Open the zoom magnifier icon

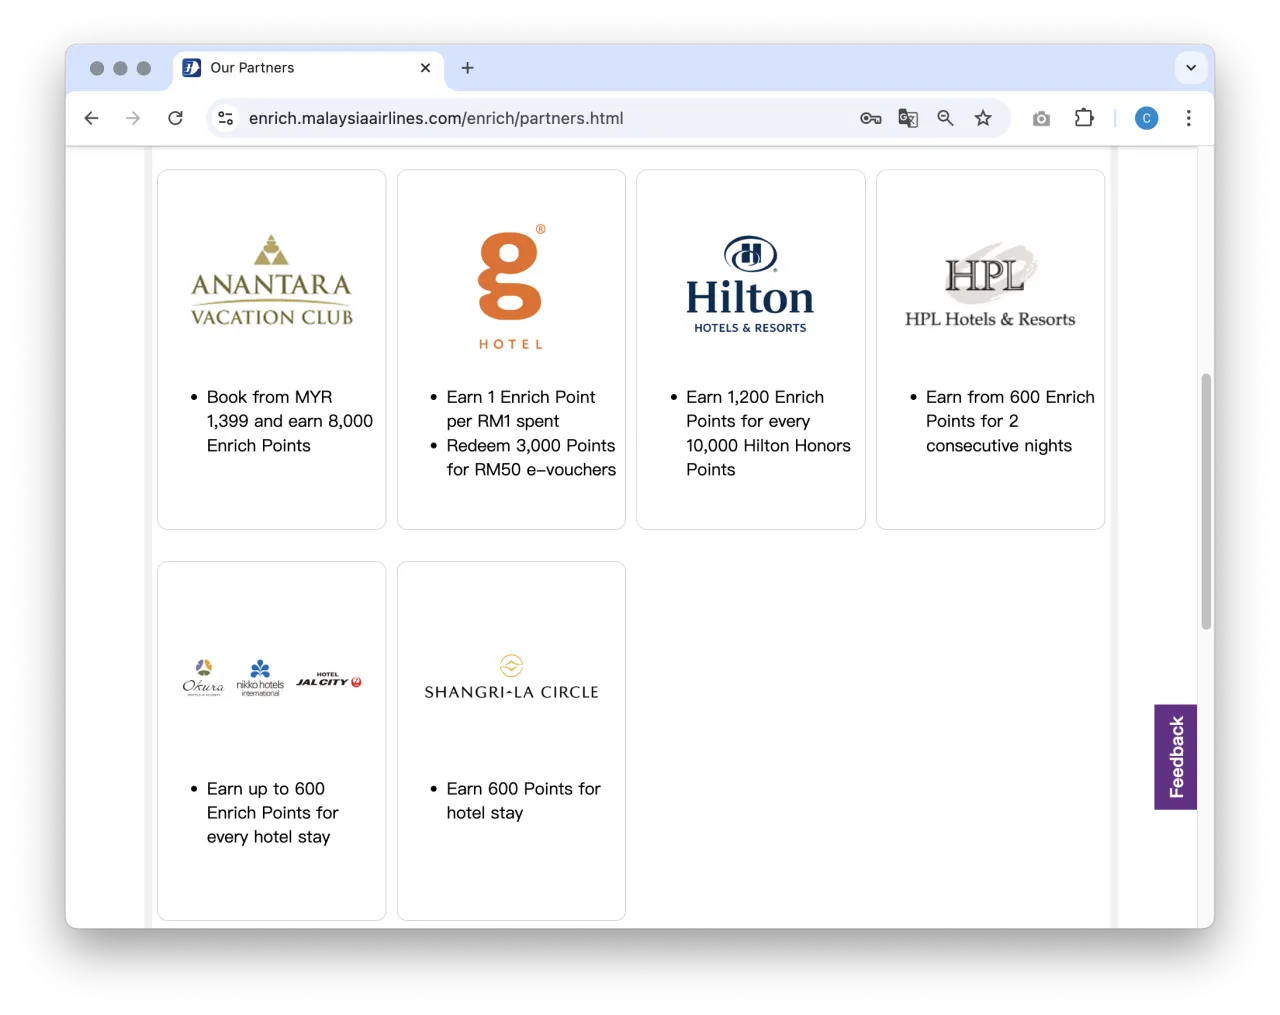click(x=945, y=118)
